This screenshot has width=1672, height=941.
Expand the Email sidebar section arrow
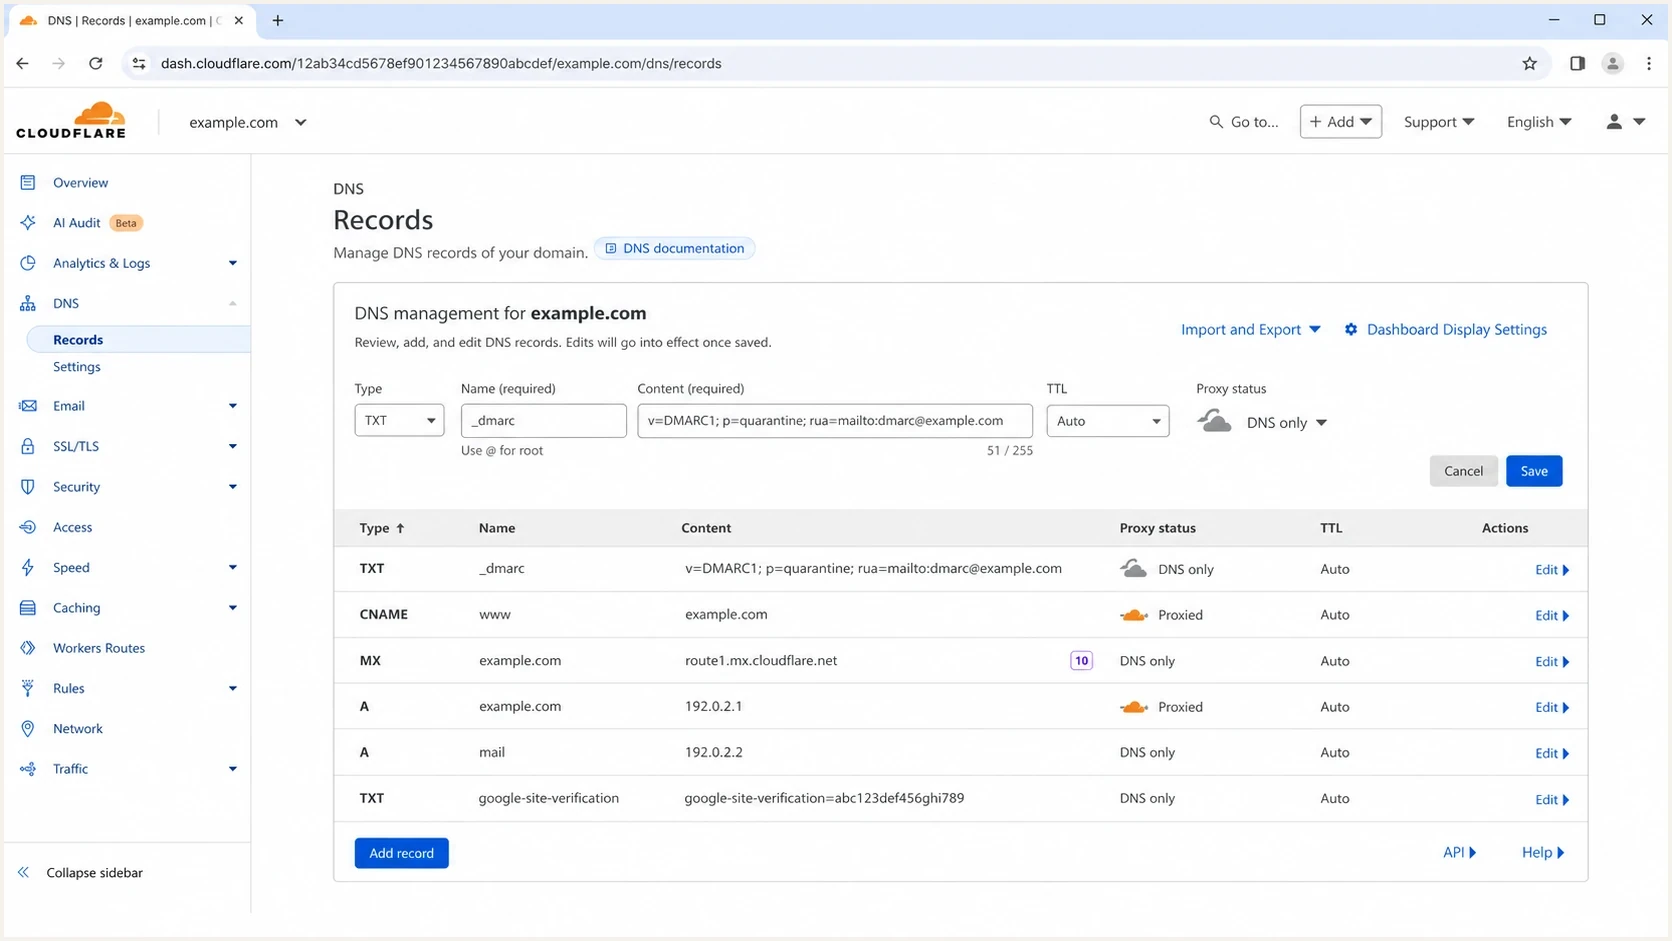pos(233,406)
